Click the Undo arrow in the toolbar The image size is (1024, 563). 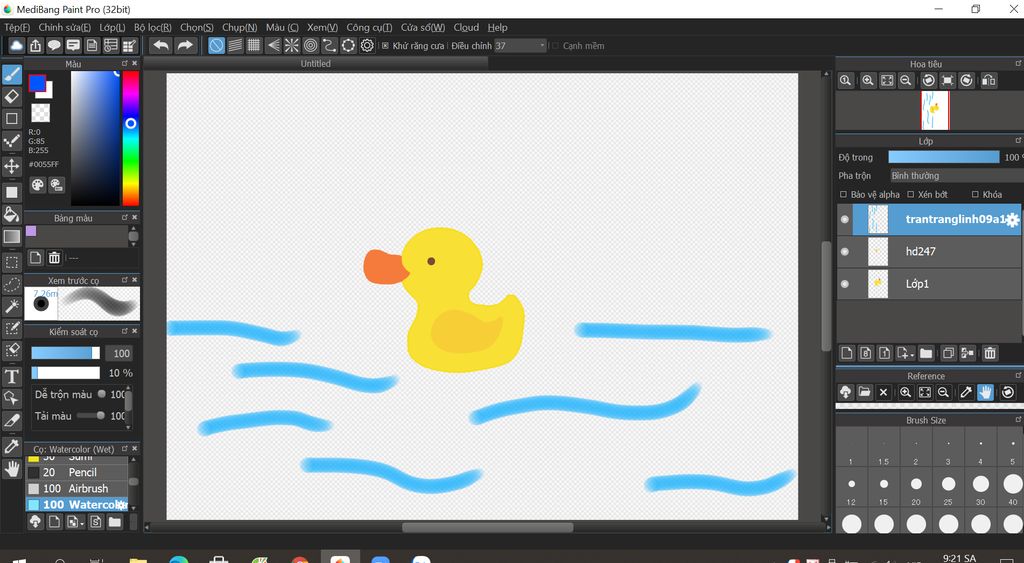click(161, 45)
